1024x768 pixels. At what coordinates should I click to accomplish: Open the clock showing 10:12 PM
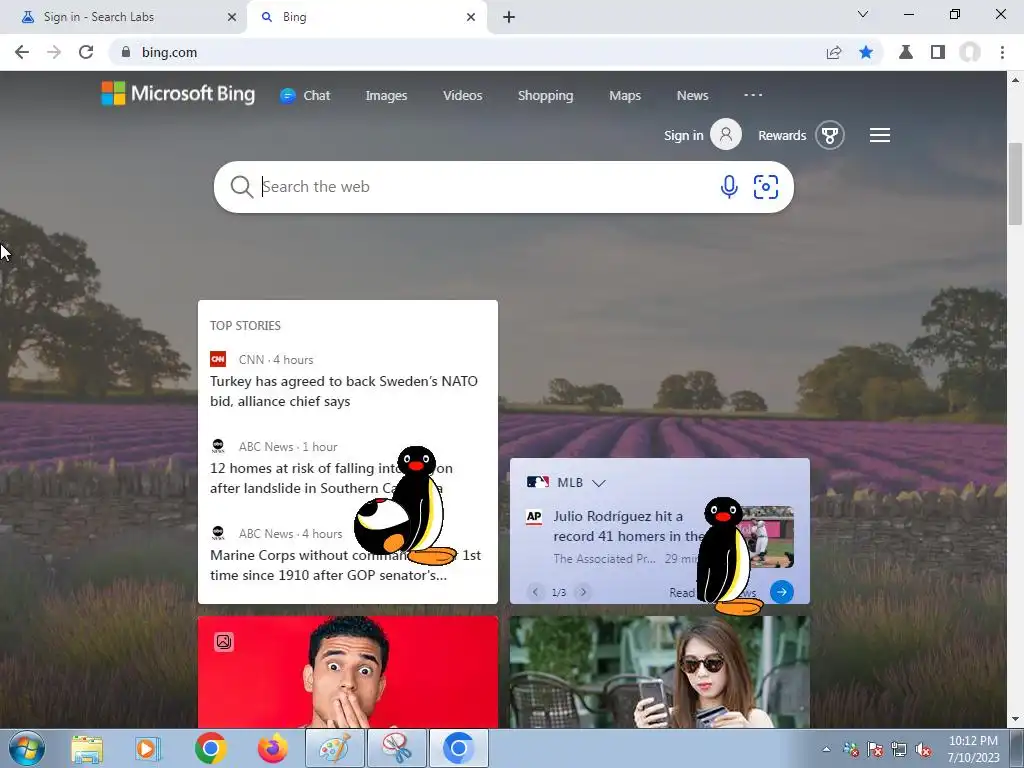pyautogui.click(x=973, y=749)
